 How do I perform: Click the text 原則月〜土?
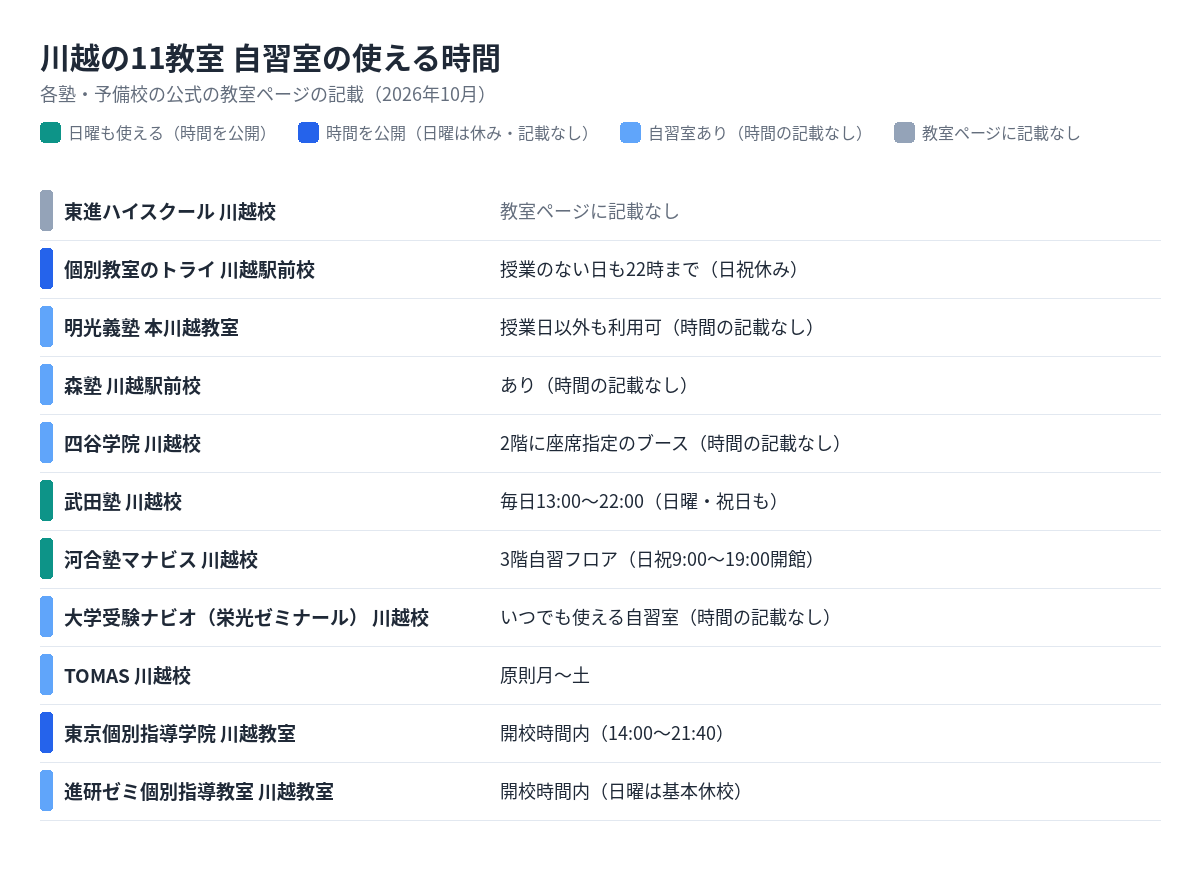click(x=545, y=676)
